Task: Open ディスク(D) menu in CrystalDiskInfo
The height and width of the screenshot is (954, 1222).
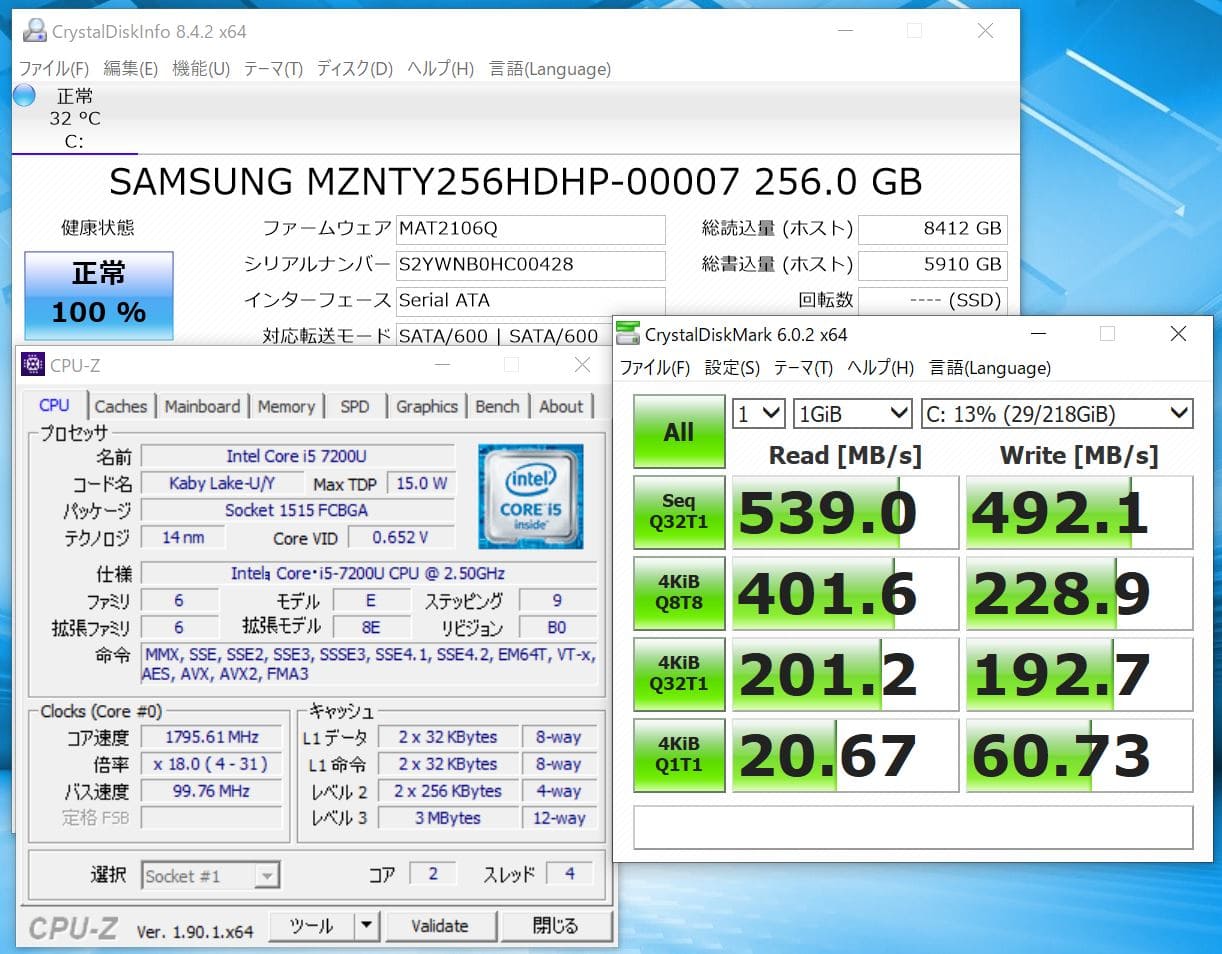Action: 355,69
